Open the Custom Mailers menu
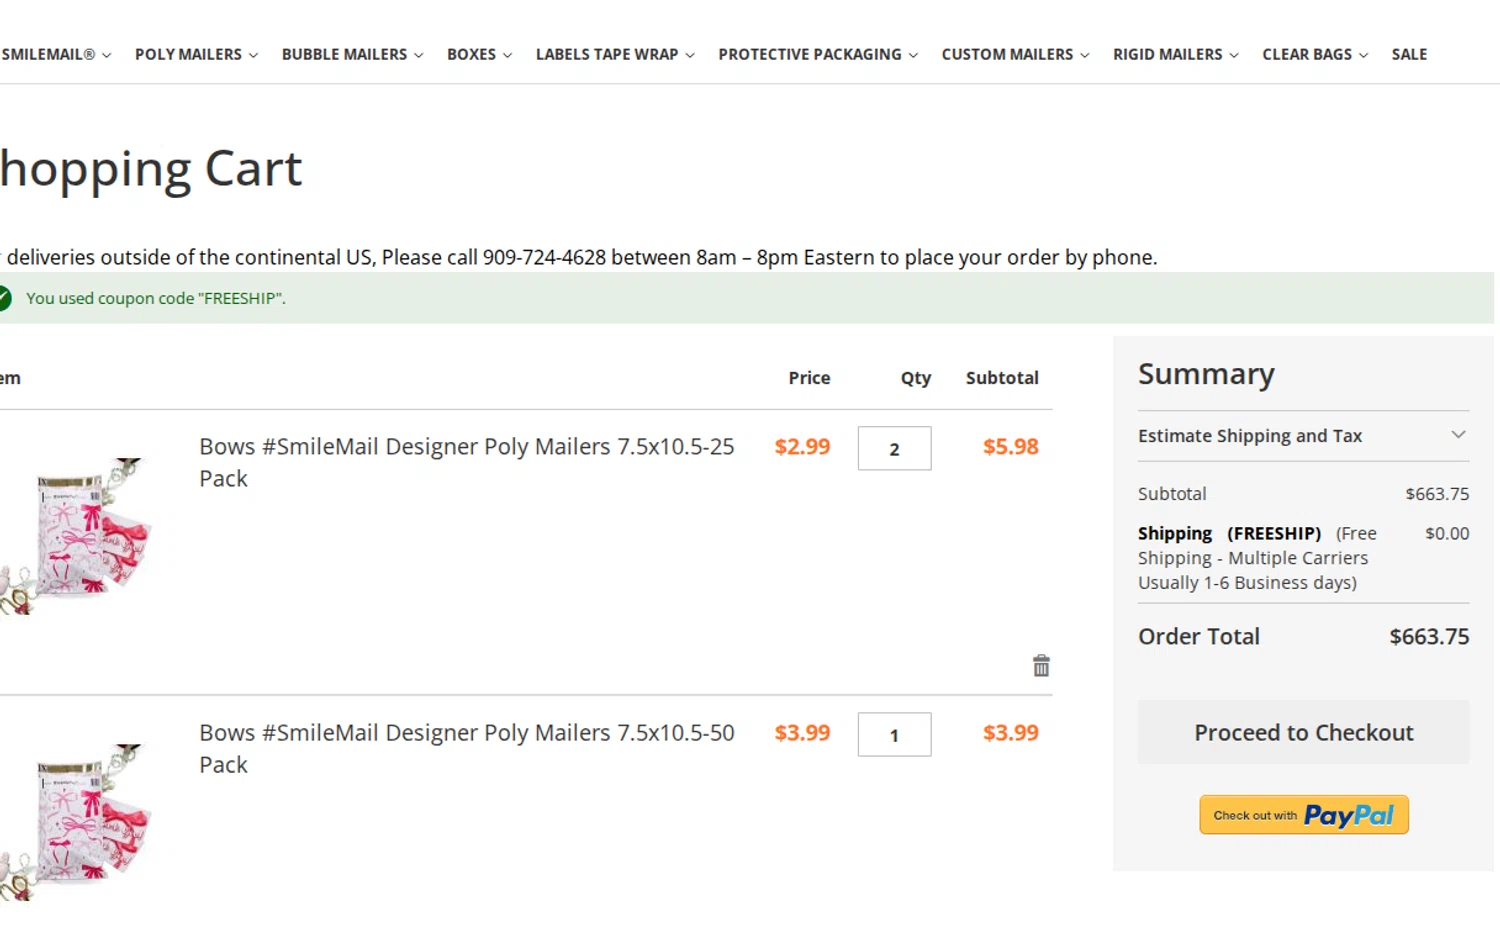 click(1015, 54)
